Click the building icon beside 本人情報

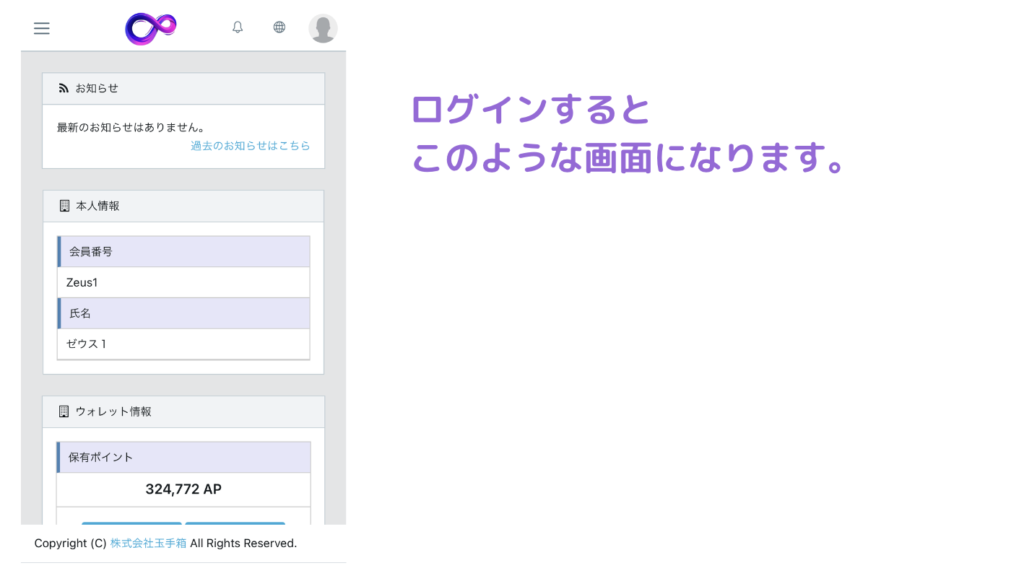coord(64,206)
